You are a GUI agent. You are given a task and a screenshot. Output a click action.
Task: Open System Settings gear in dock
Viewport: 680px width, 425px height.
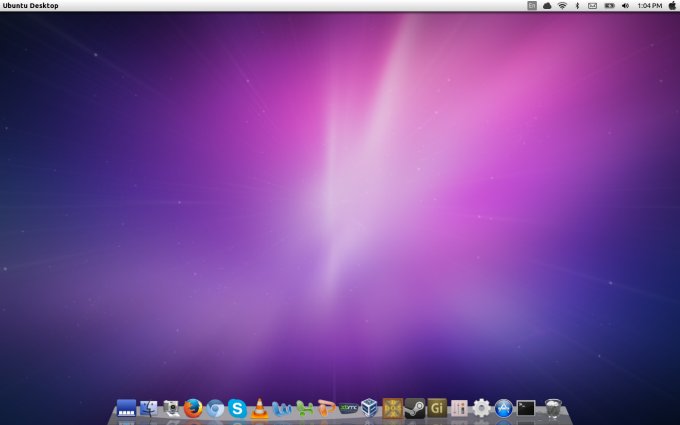coord(481,408)
